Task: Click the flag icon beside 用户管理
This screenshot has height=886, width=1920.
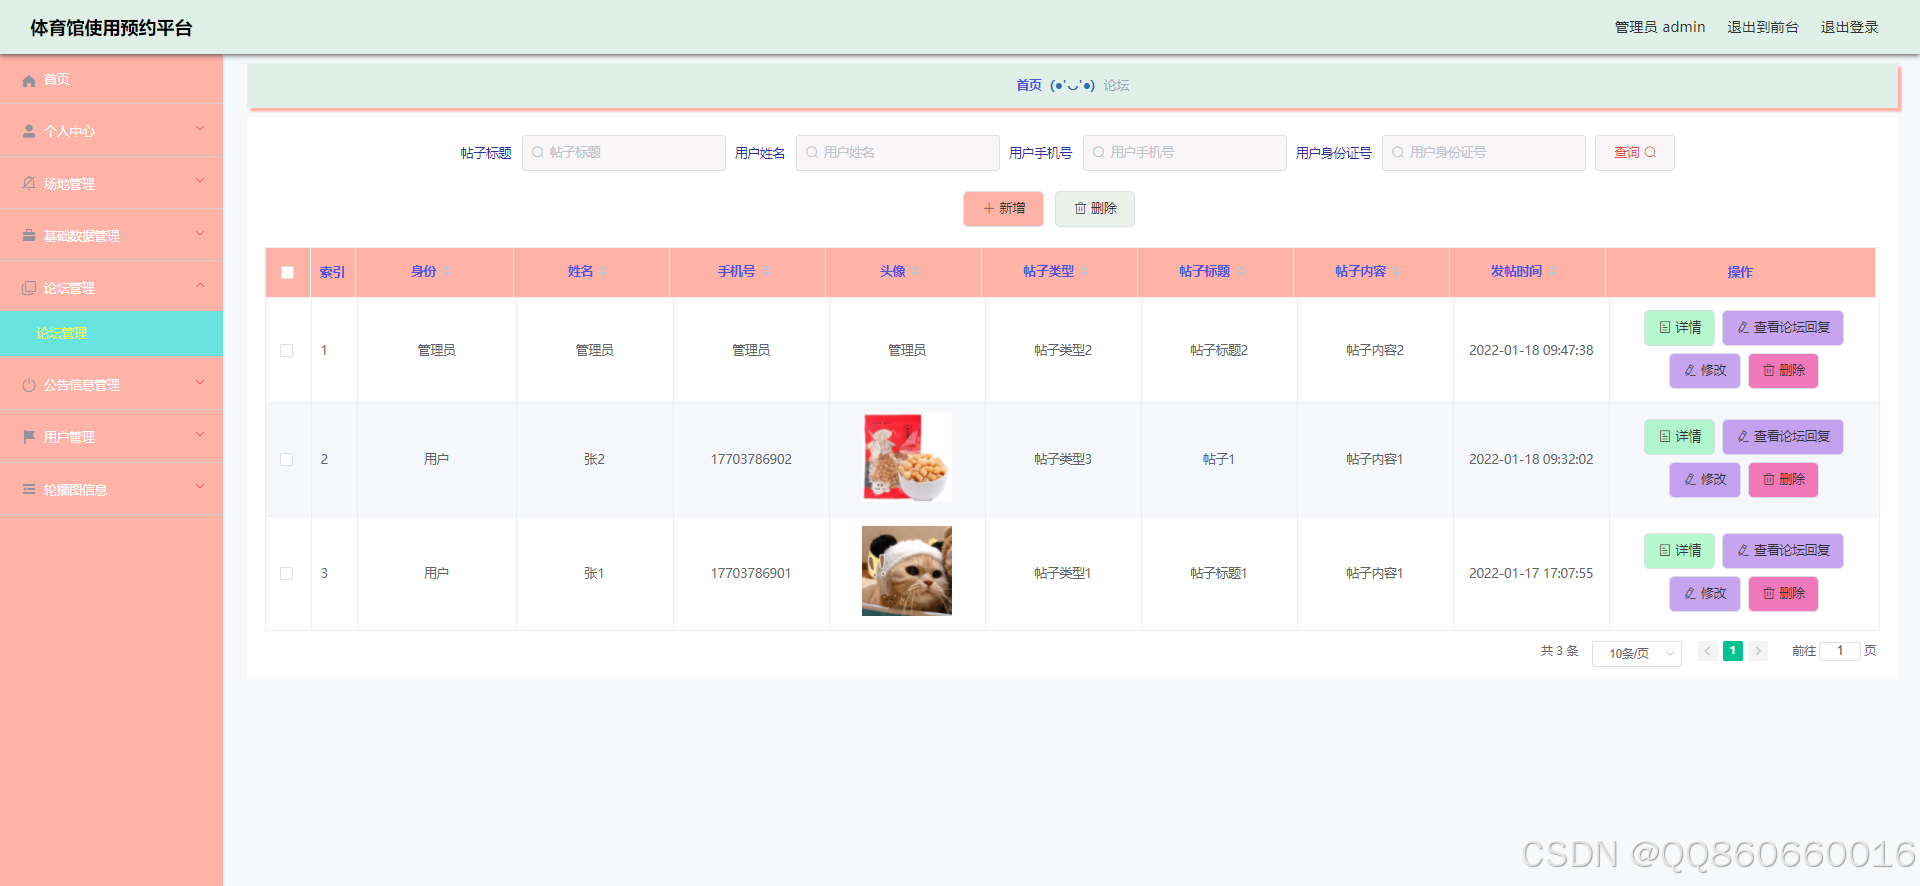Action: click(x=29, y=437)
